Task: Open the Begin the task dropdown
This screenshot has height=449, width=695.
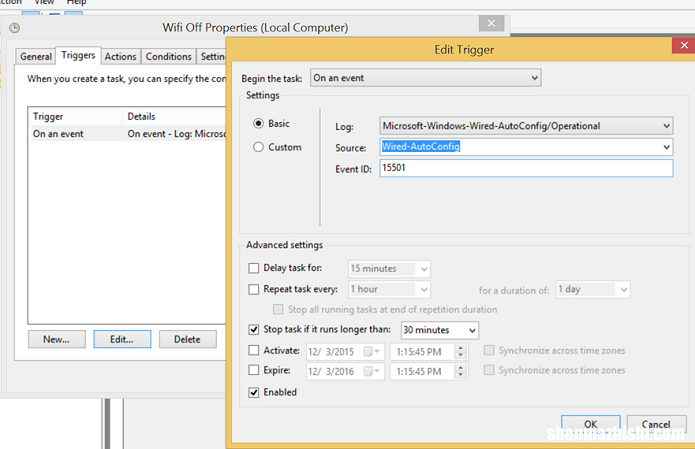Action: click(x=426, y=78)
